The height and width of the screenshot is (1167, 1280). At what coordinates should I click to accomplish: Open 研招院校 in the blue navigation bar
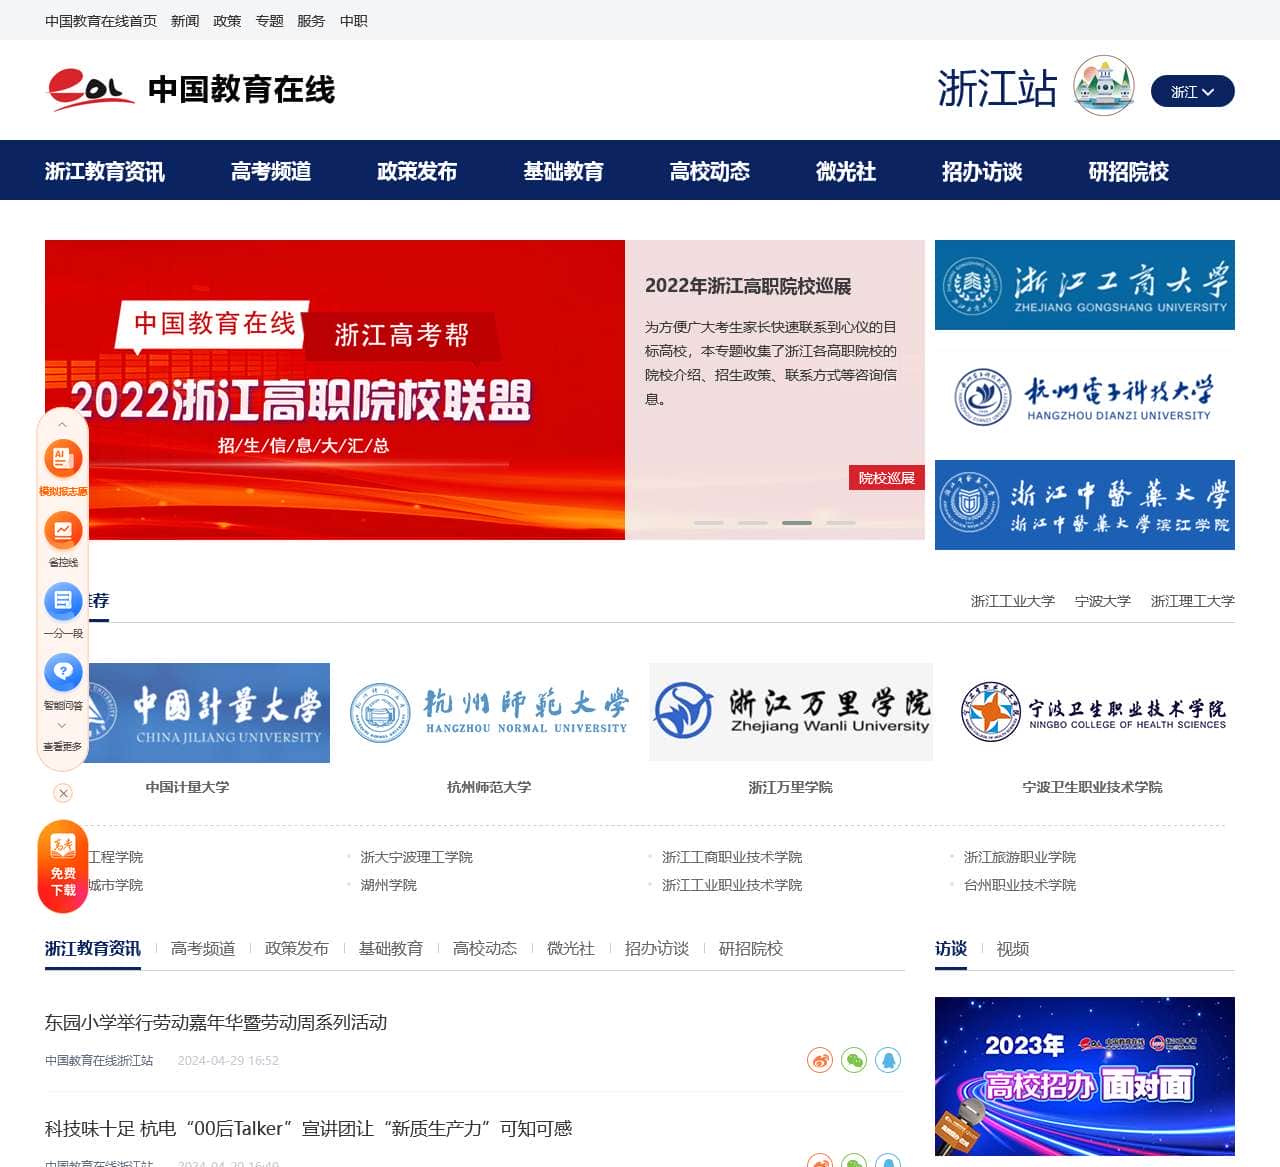[1128, 171]
